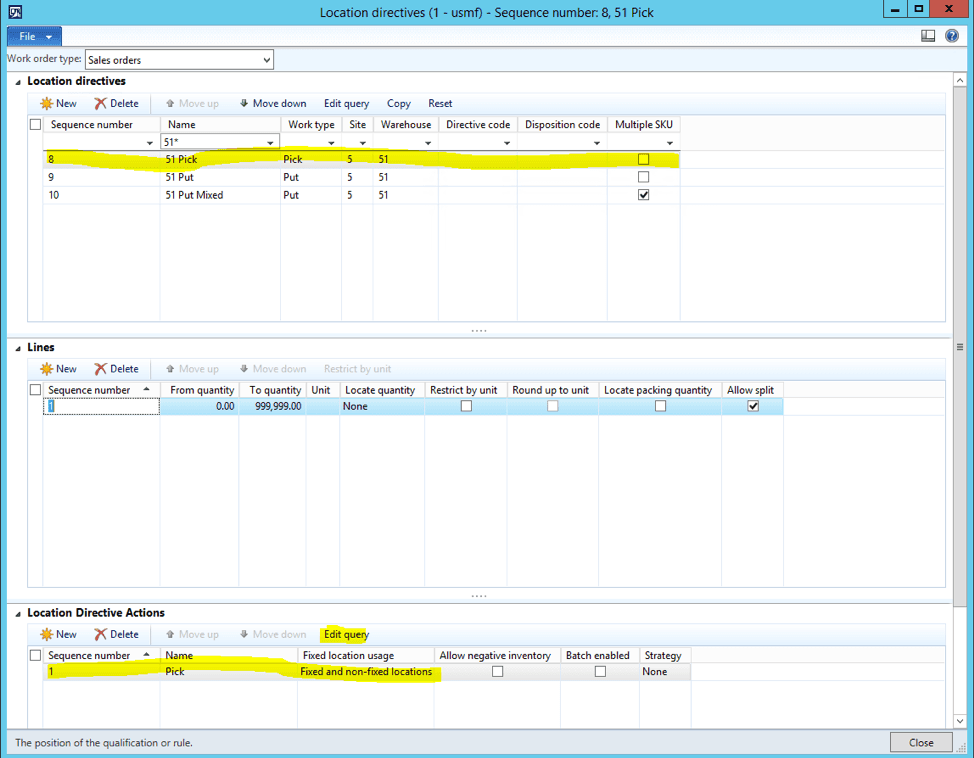Image resolution: width=974 pixels, height=758 pixels.
Task: Select the 51 Put Mixed directive row
Action: (362, 195)
